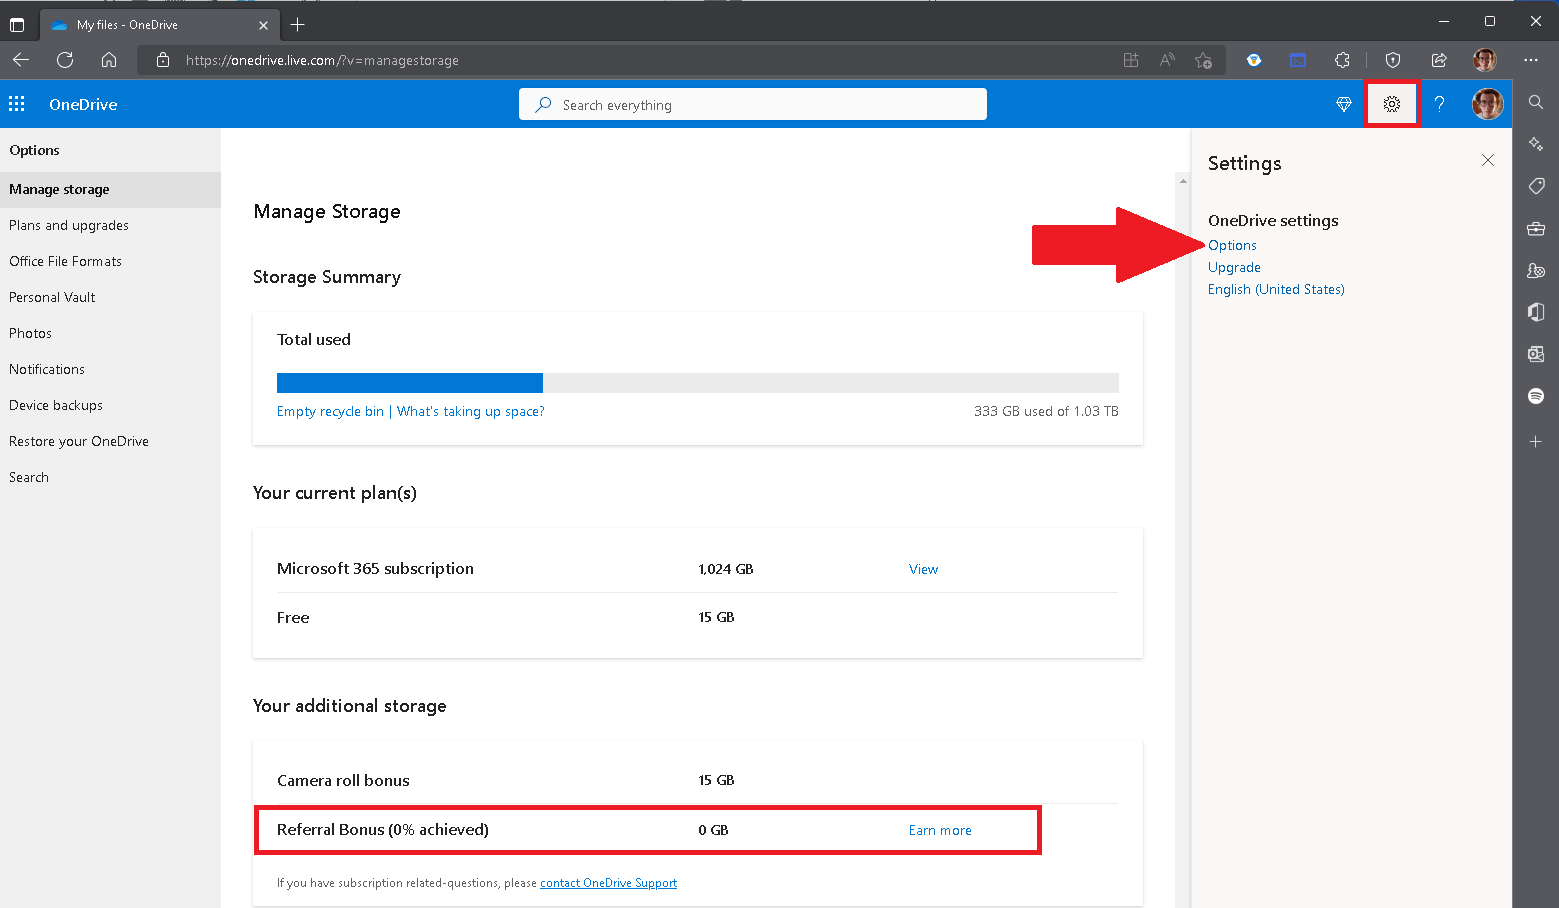Viewport: 1559px width, 908px height.
Task: Open the Edge sidebar Tools briefcase icon
Action: (x=1536, y=228)
